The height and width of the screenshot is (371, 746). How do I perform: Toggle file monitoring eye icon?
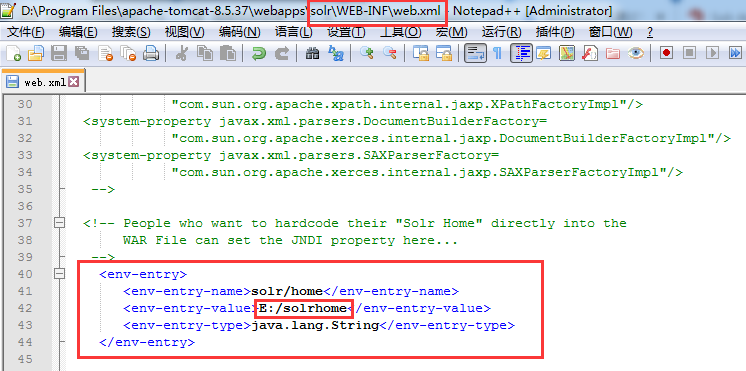[636, 53]
